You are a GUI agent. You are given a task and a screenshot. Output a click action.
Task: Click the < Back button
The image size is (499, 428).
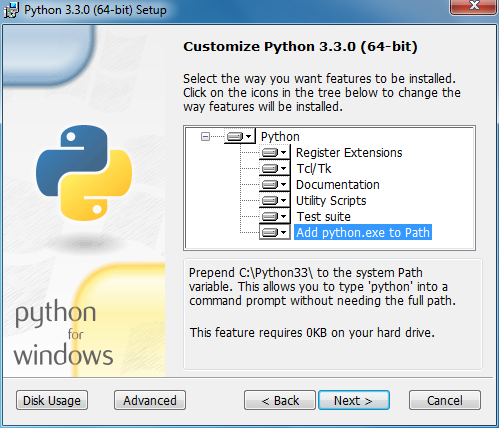280,400
